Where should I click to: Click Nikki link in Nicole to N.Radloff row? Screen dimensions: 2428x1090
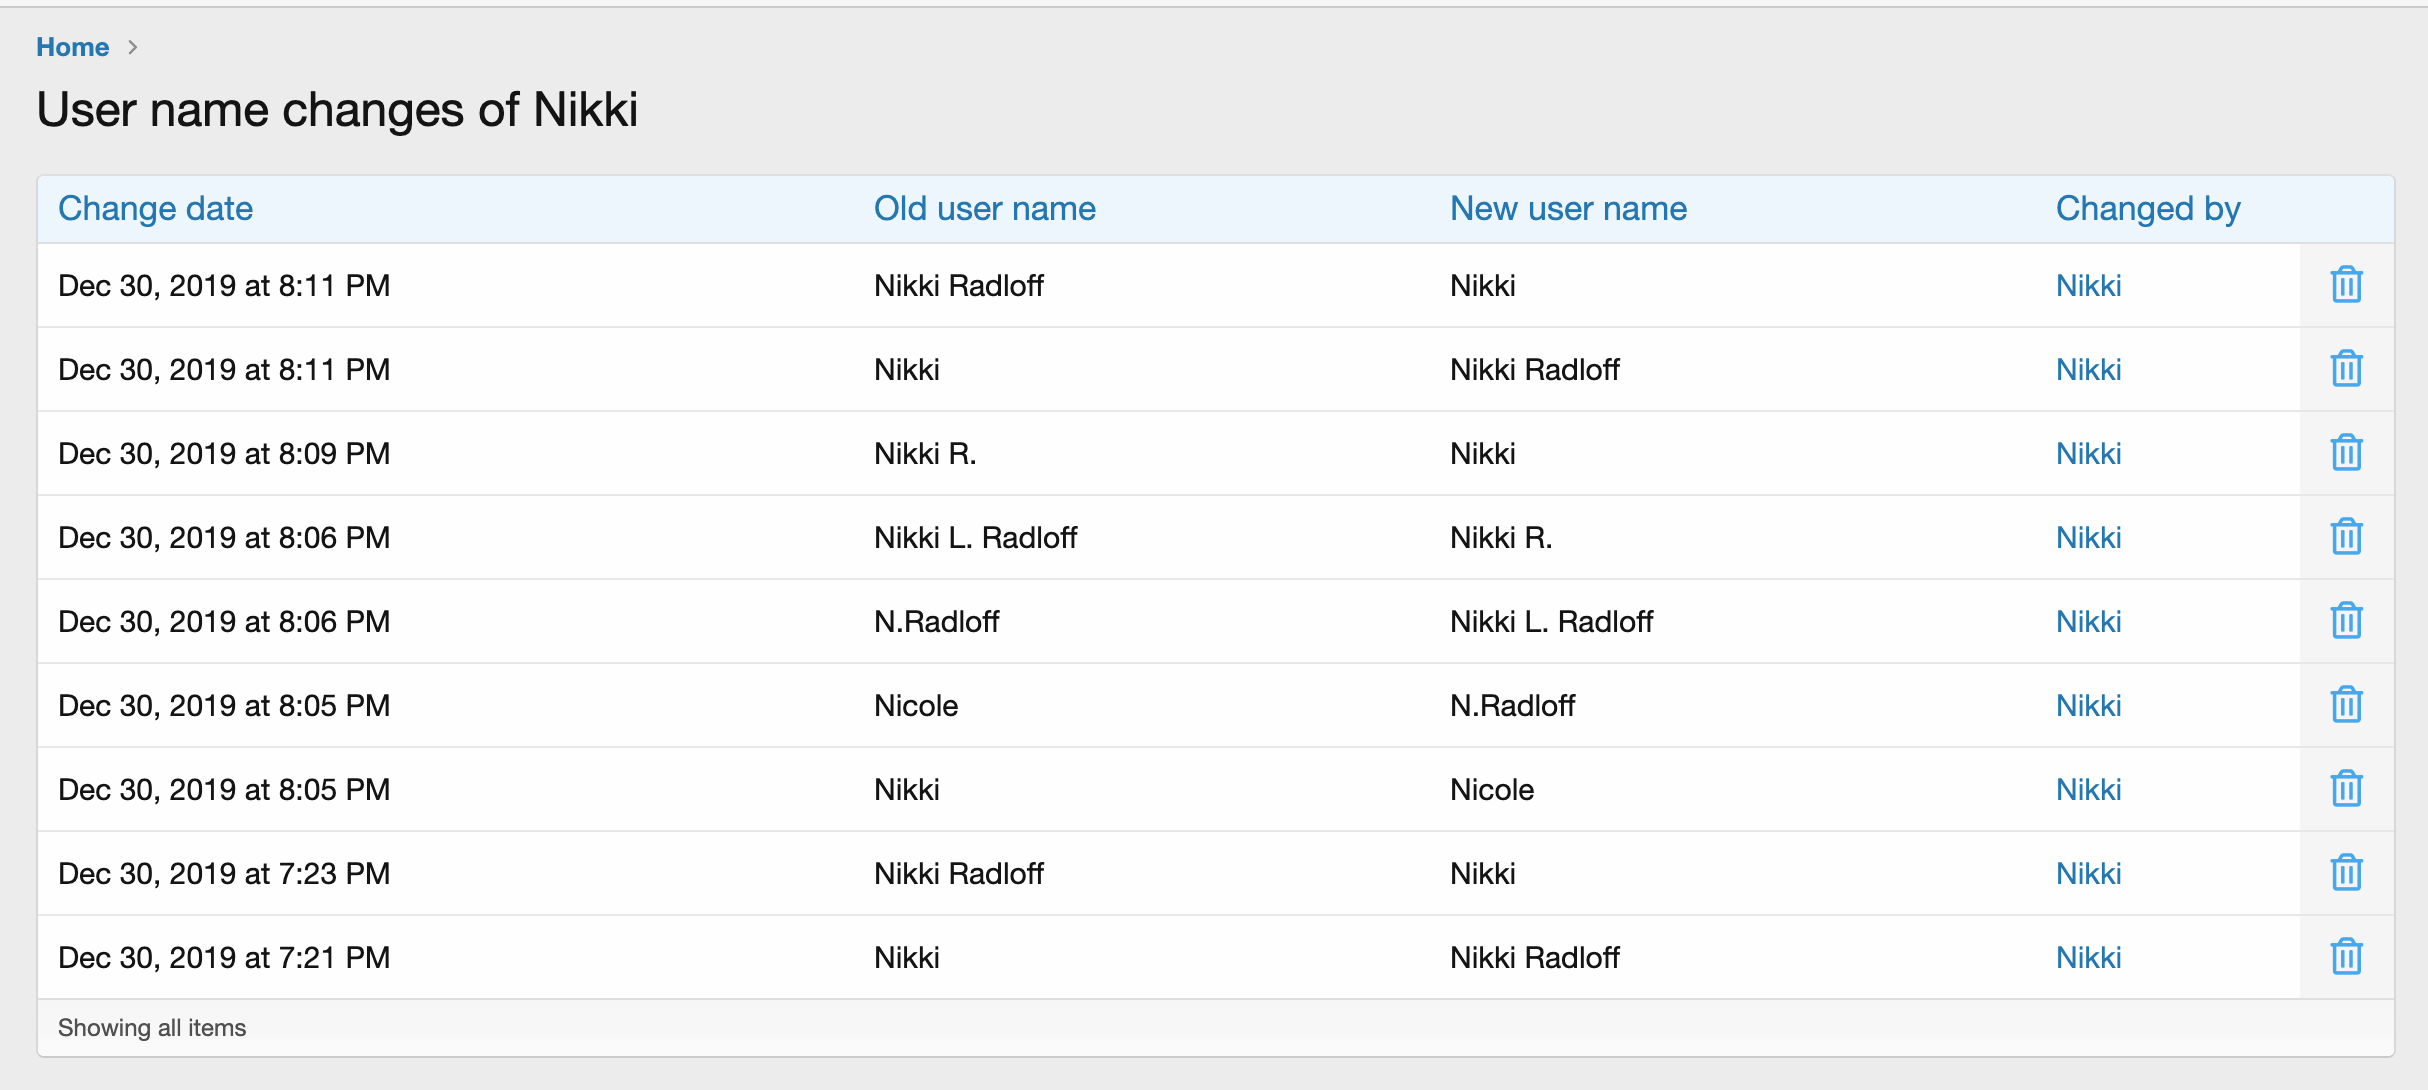click(x=2088, y=706)
